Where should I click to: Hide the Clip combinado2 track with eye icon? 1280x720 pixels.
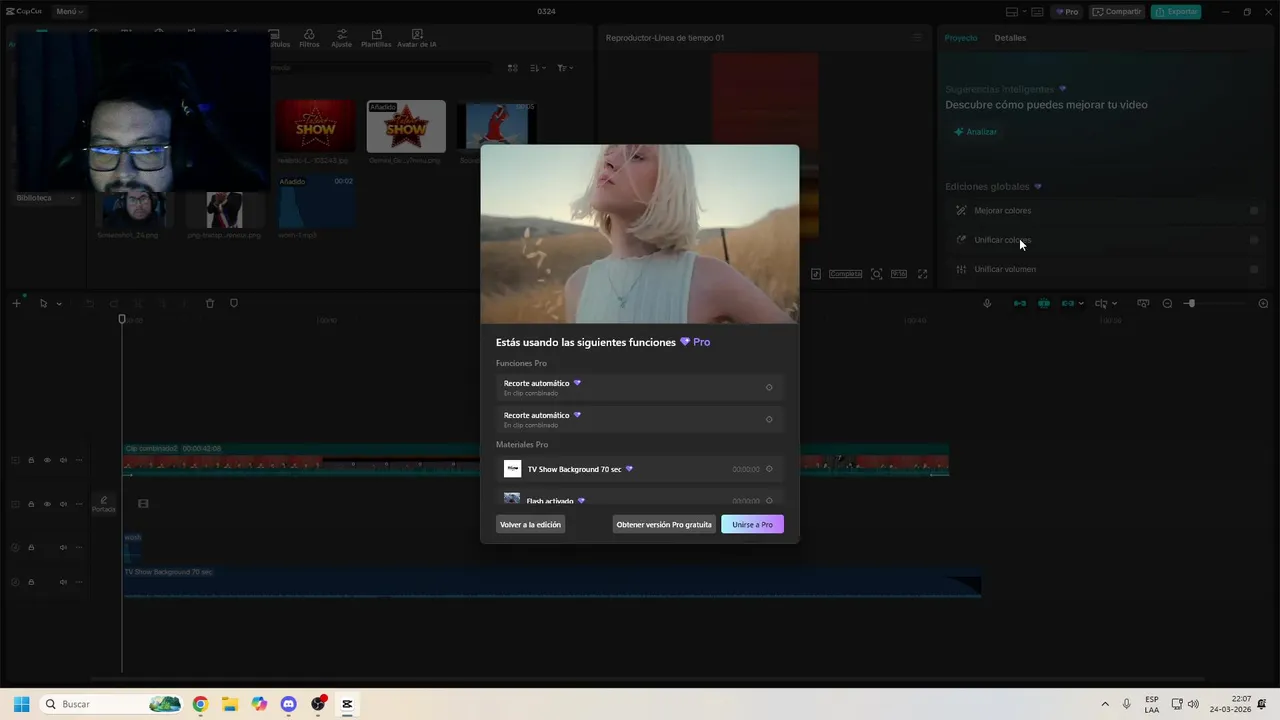click(x=47, y=460)
